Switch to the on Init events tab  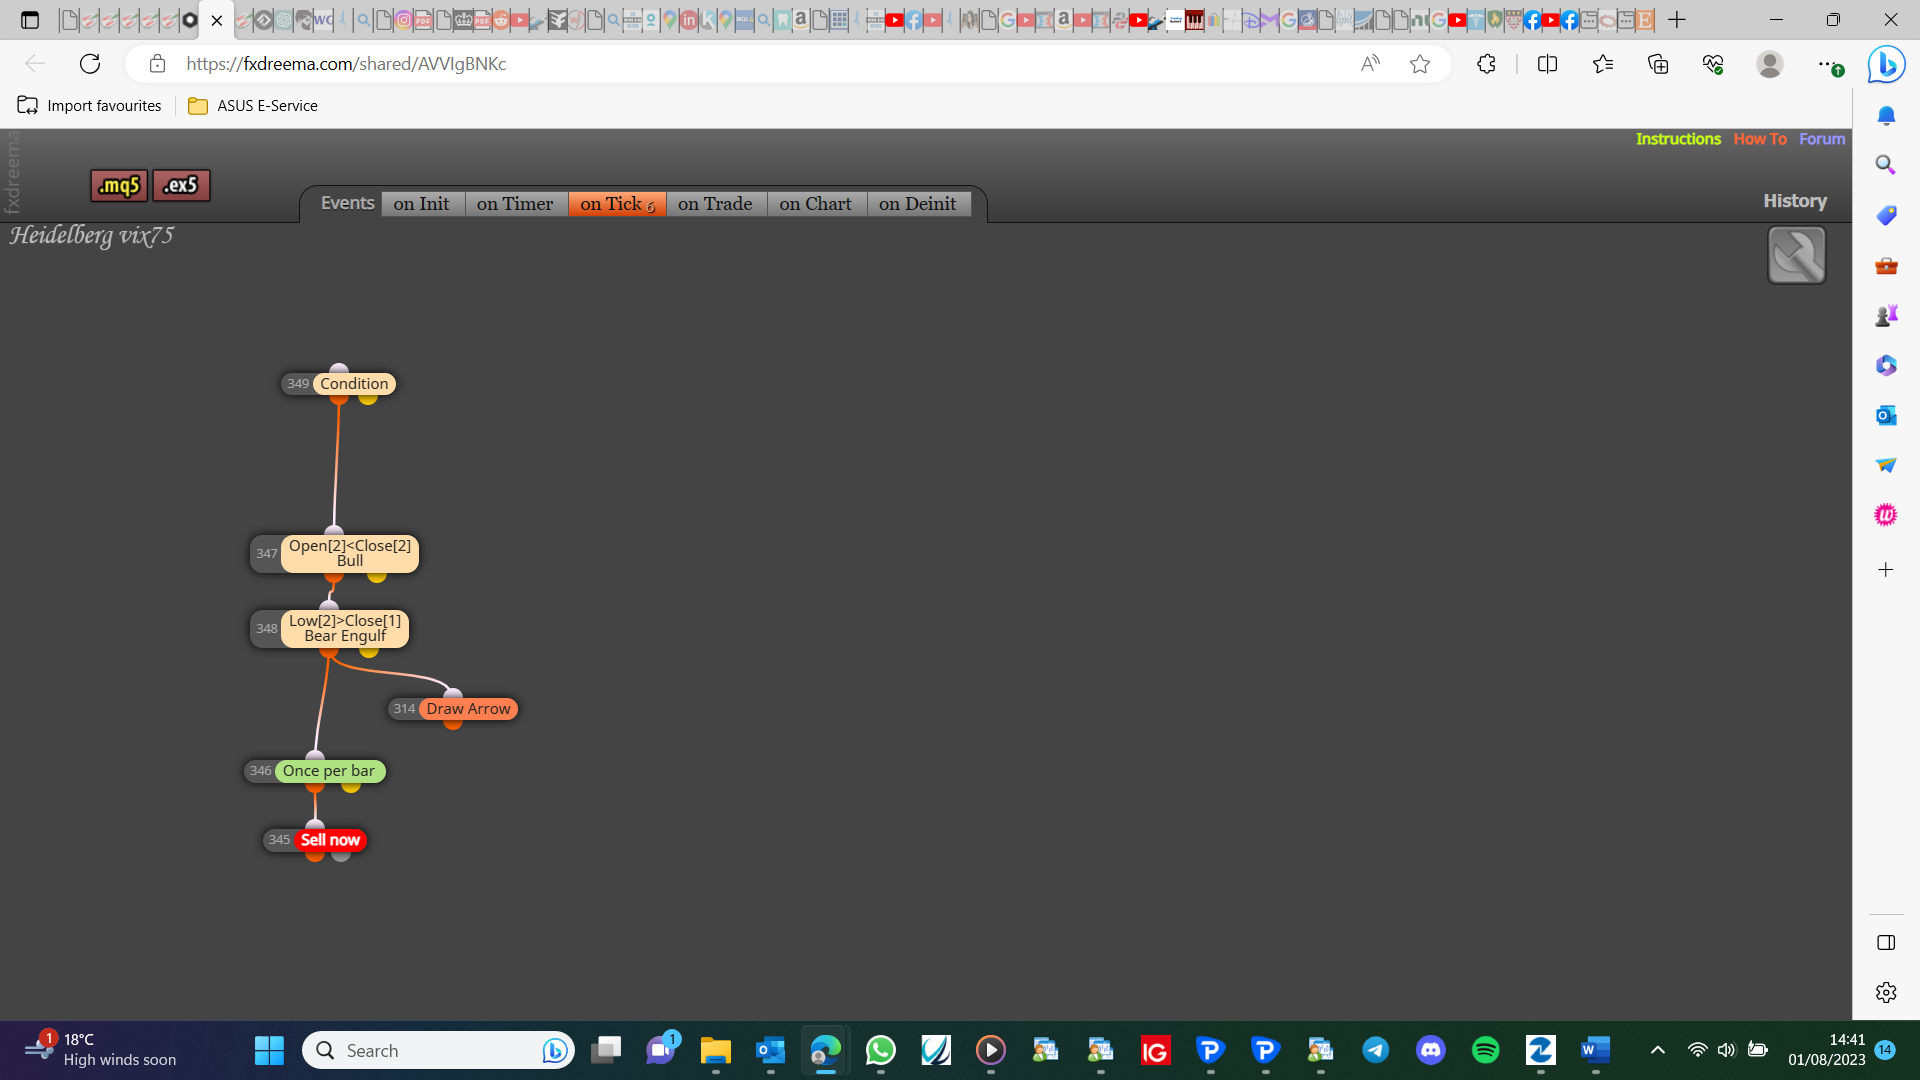click(422, 204)
